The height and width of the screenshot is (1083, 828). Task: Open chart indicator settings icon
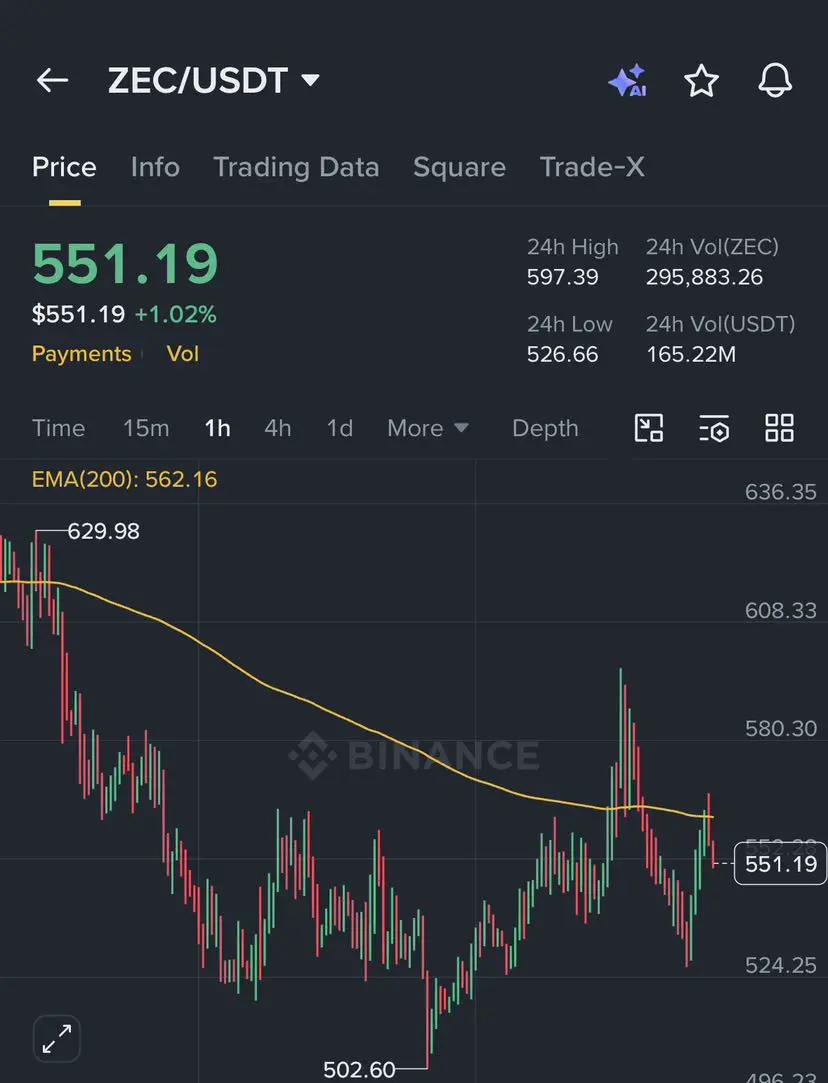pyautogui.click(x=714, y=428)
